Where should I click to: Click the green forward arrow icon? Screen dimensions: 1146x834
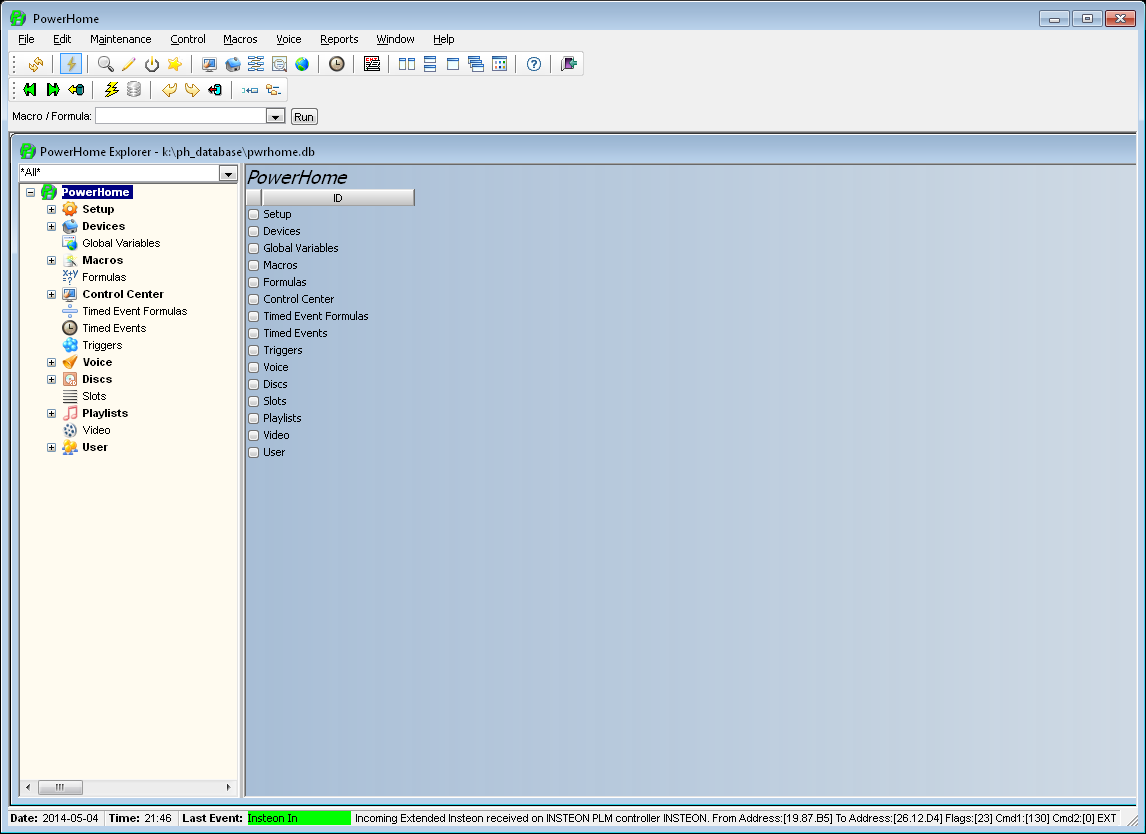click(x=53, y=90)
